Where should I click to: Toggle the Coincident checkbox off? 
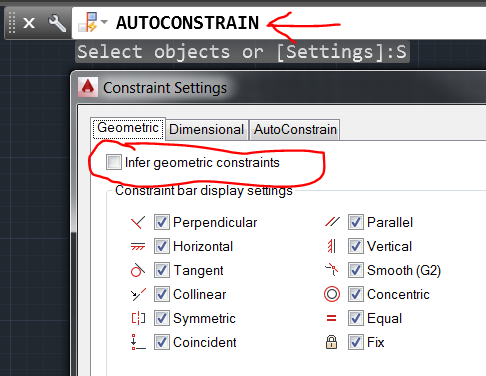tap(162, 342)
